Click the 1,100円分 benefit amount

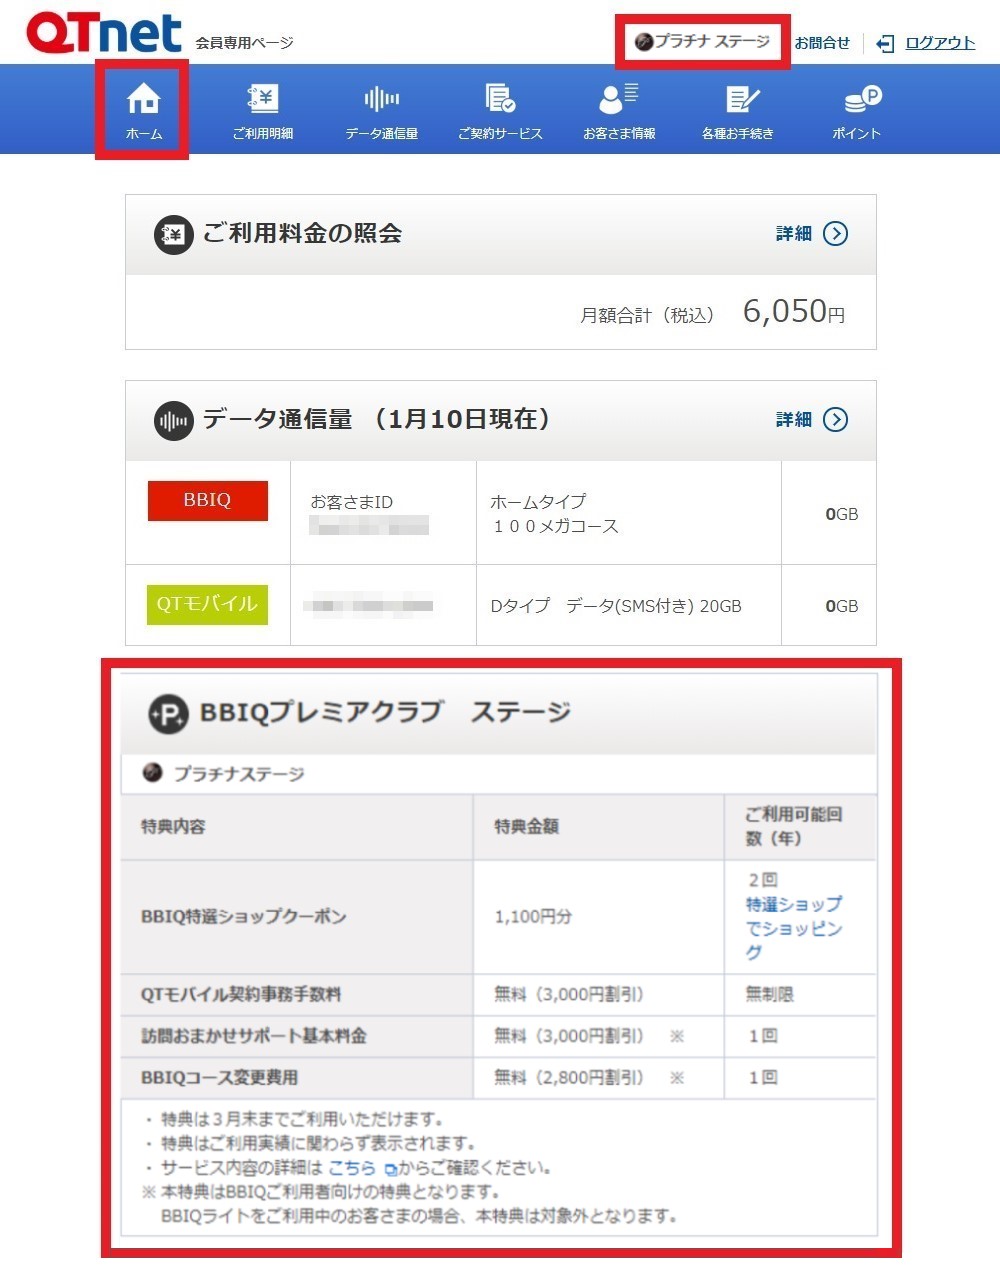pyautogui.click(x=533, y=916)
